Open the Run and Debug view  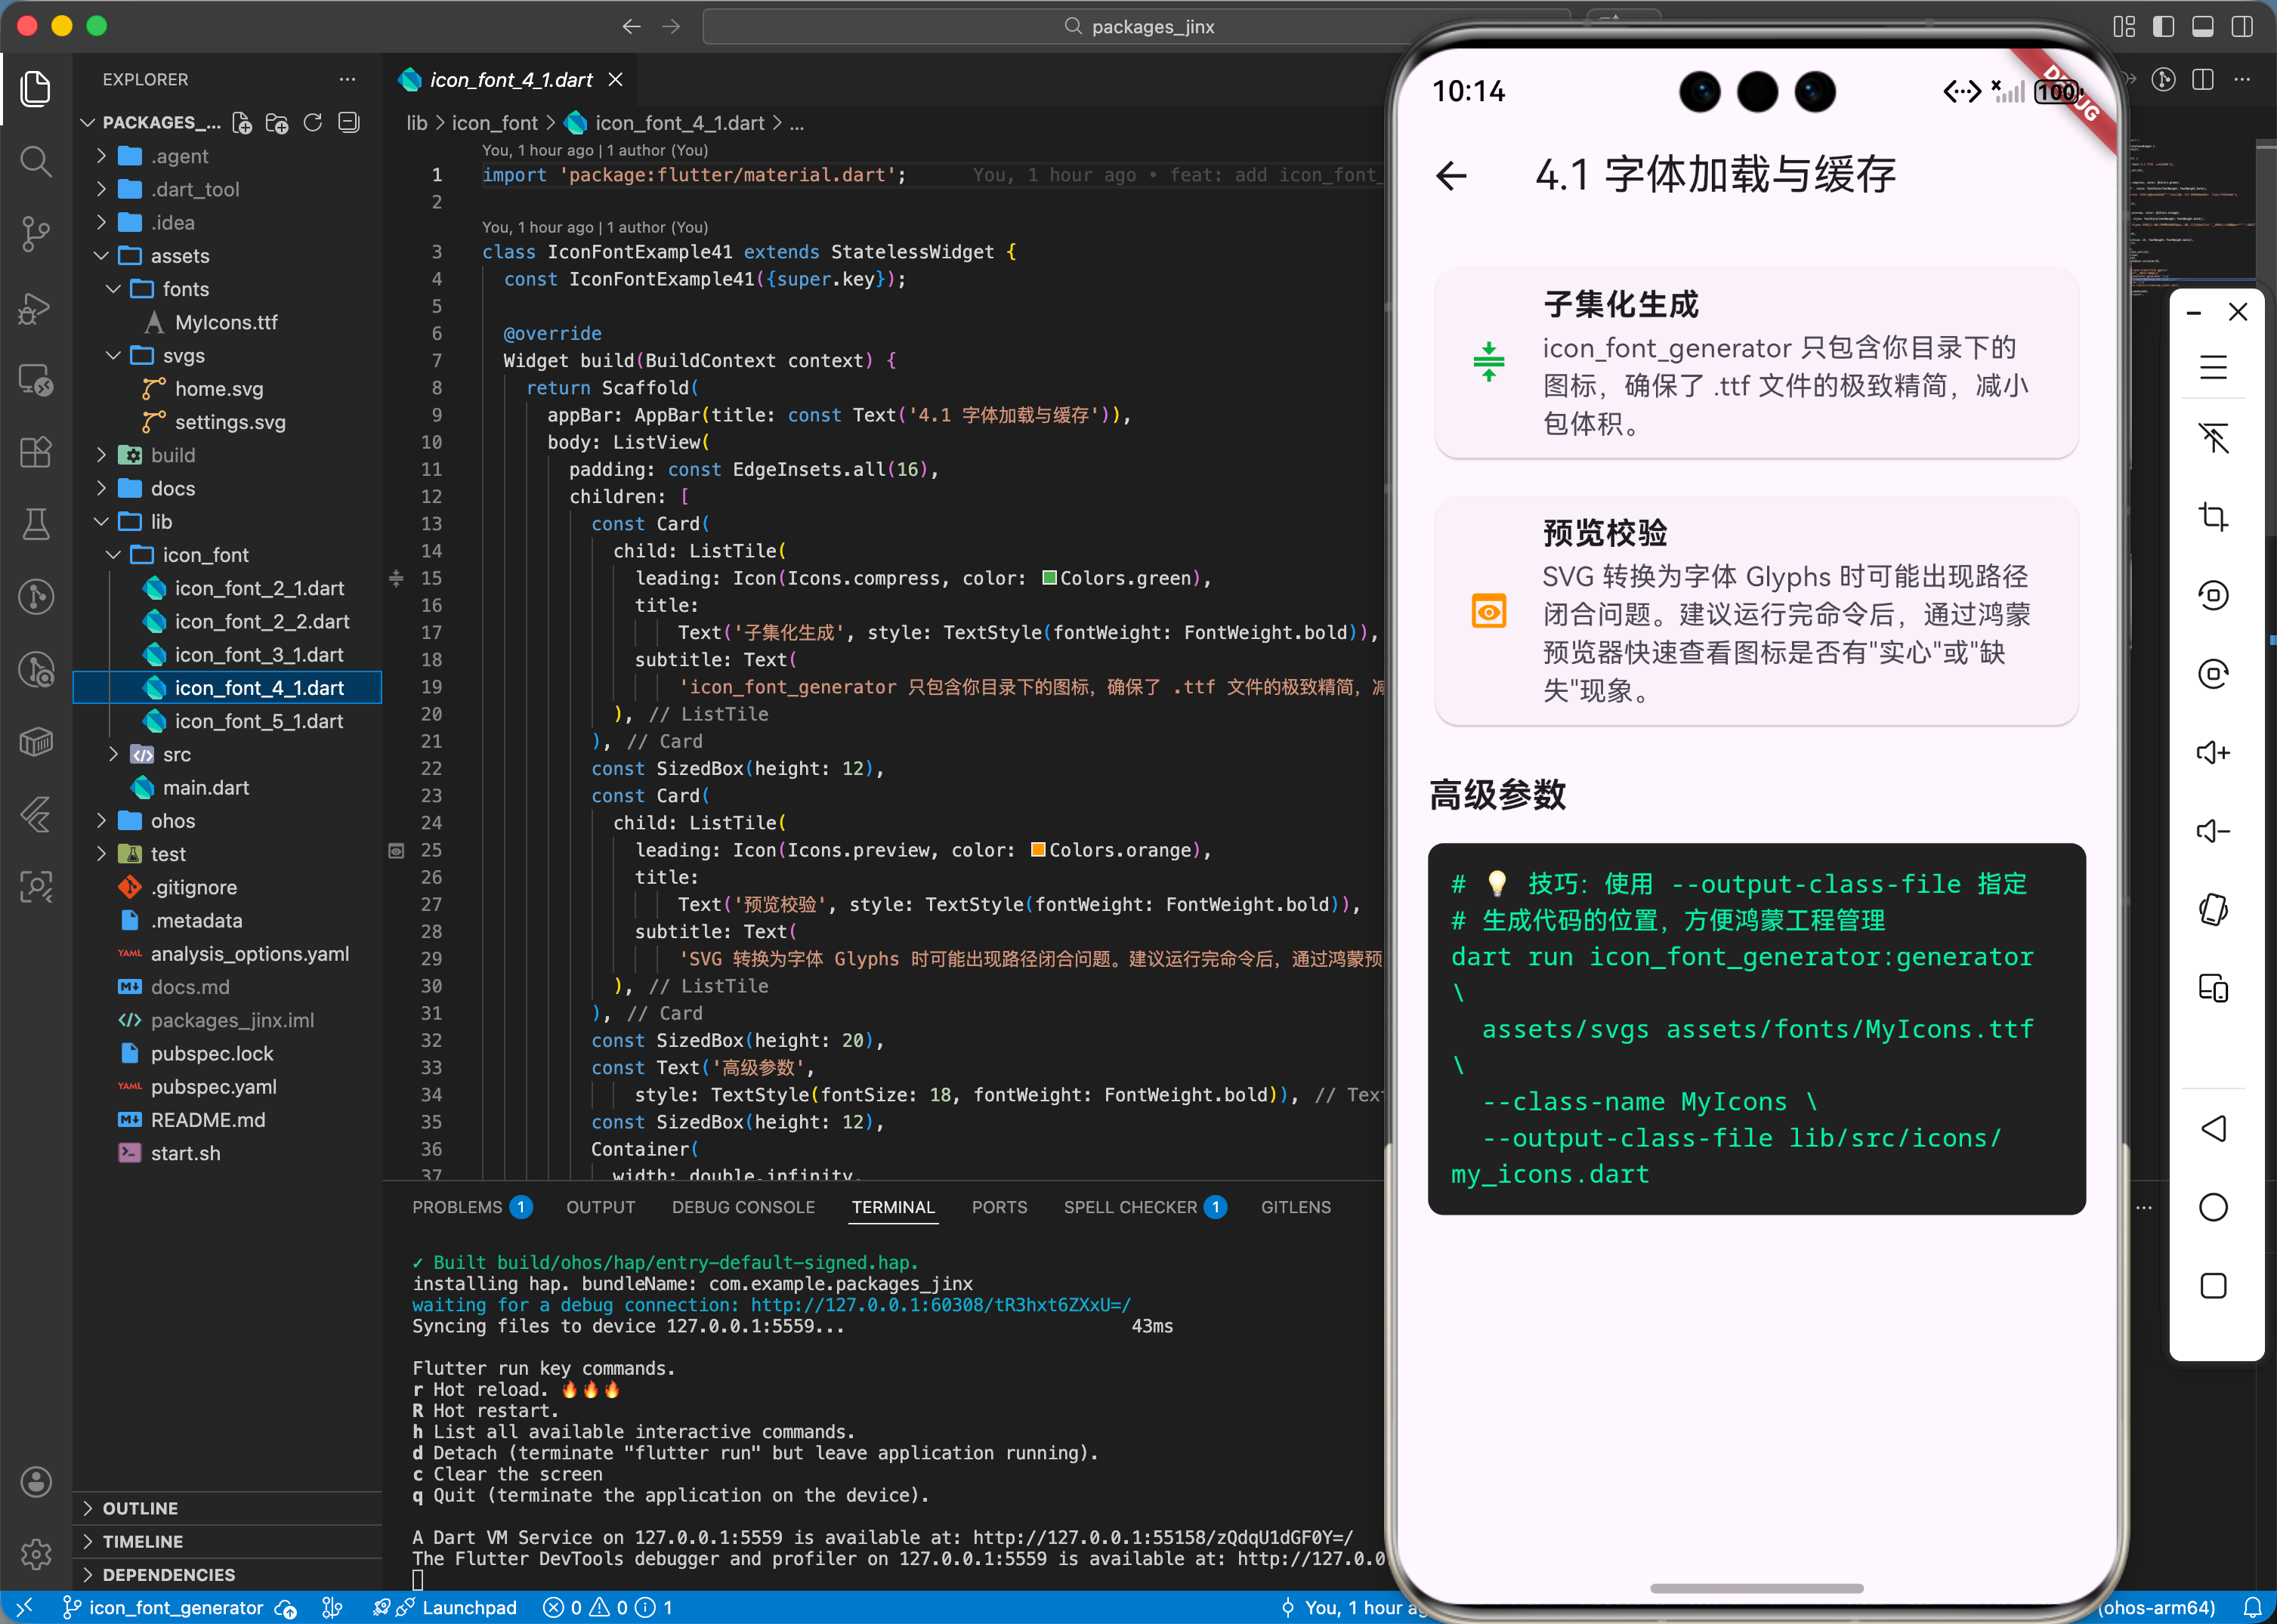click(x=36, y=308)
